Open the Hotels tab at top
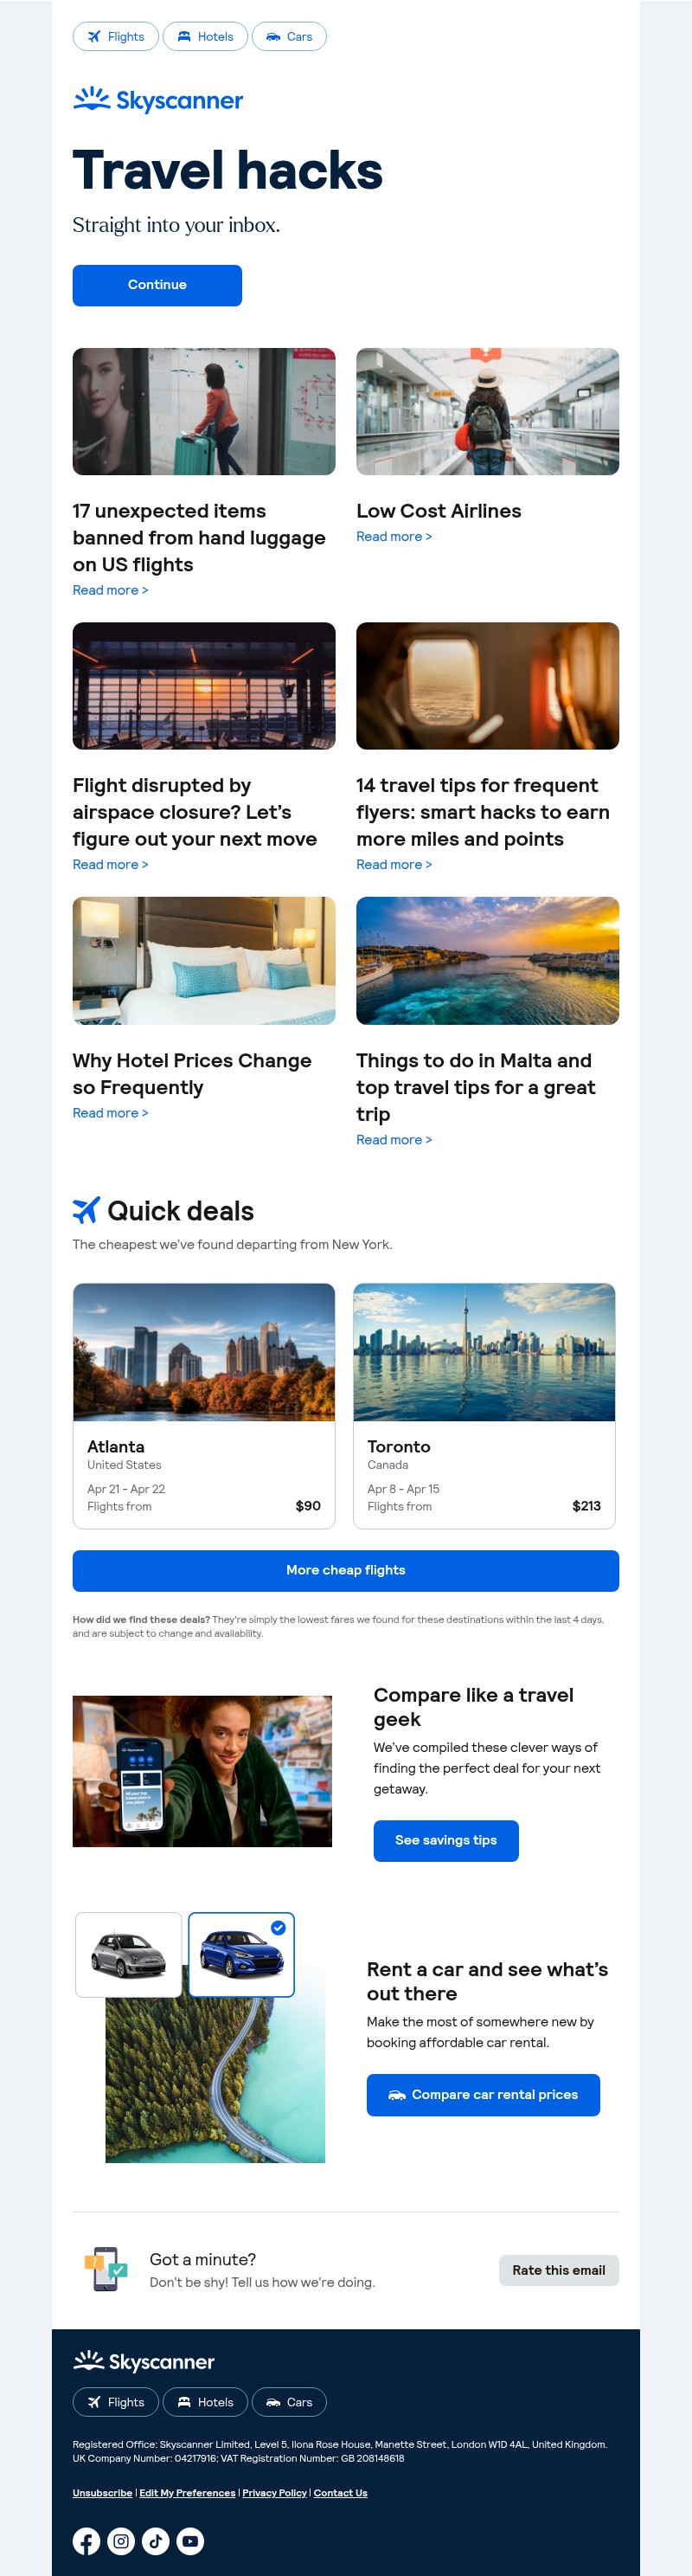Image resolution: width=692 pixels, height=2576 pixels. (x=205, y=36)
